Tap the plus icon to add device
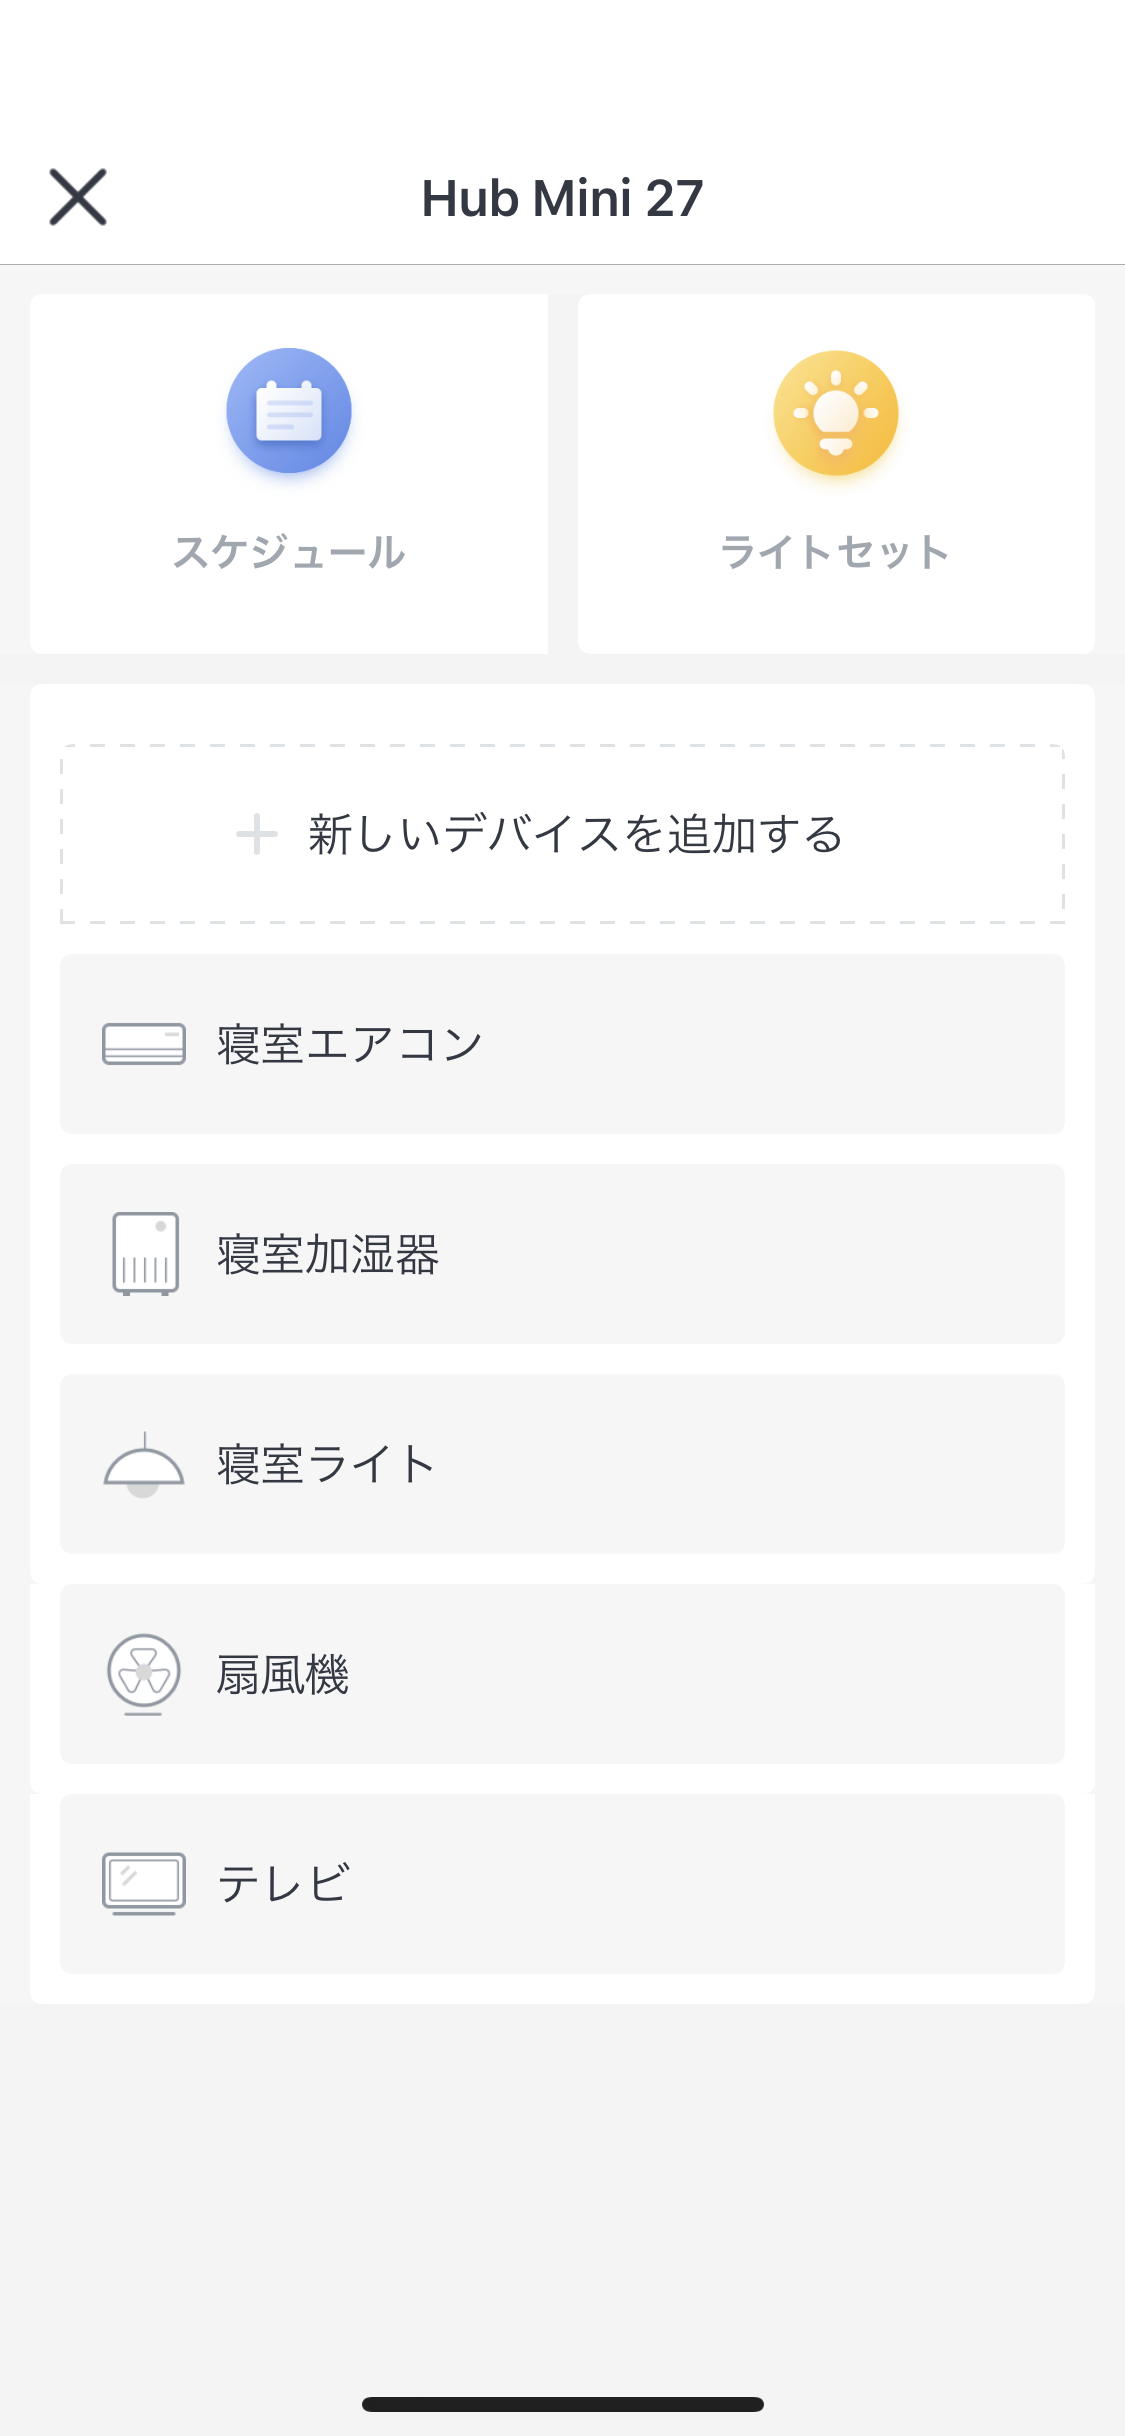Viewport: 1125px width, 2436px height. tap(257, 834)
